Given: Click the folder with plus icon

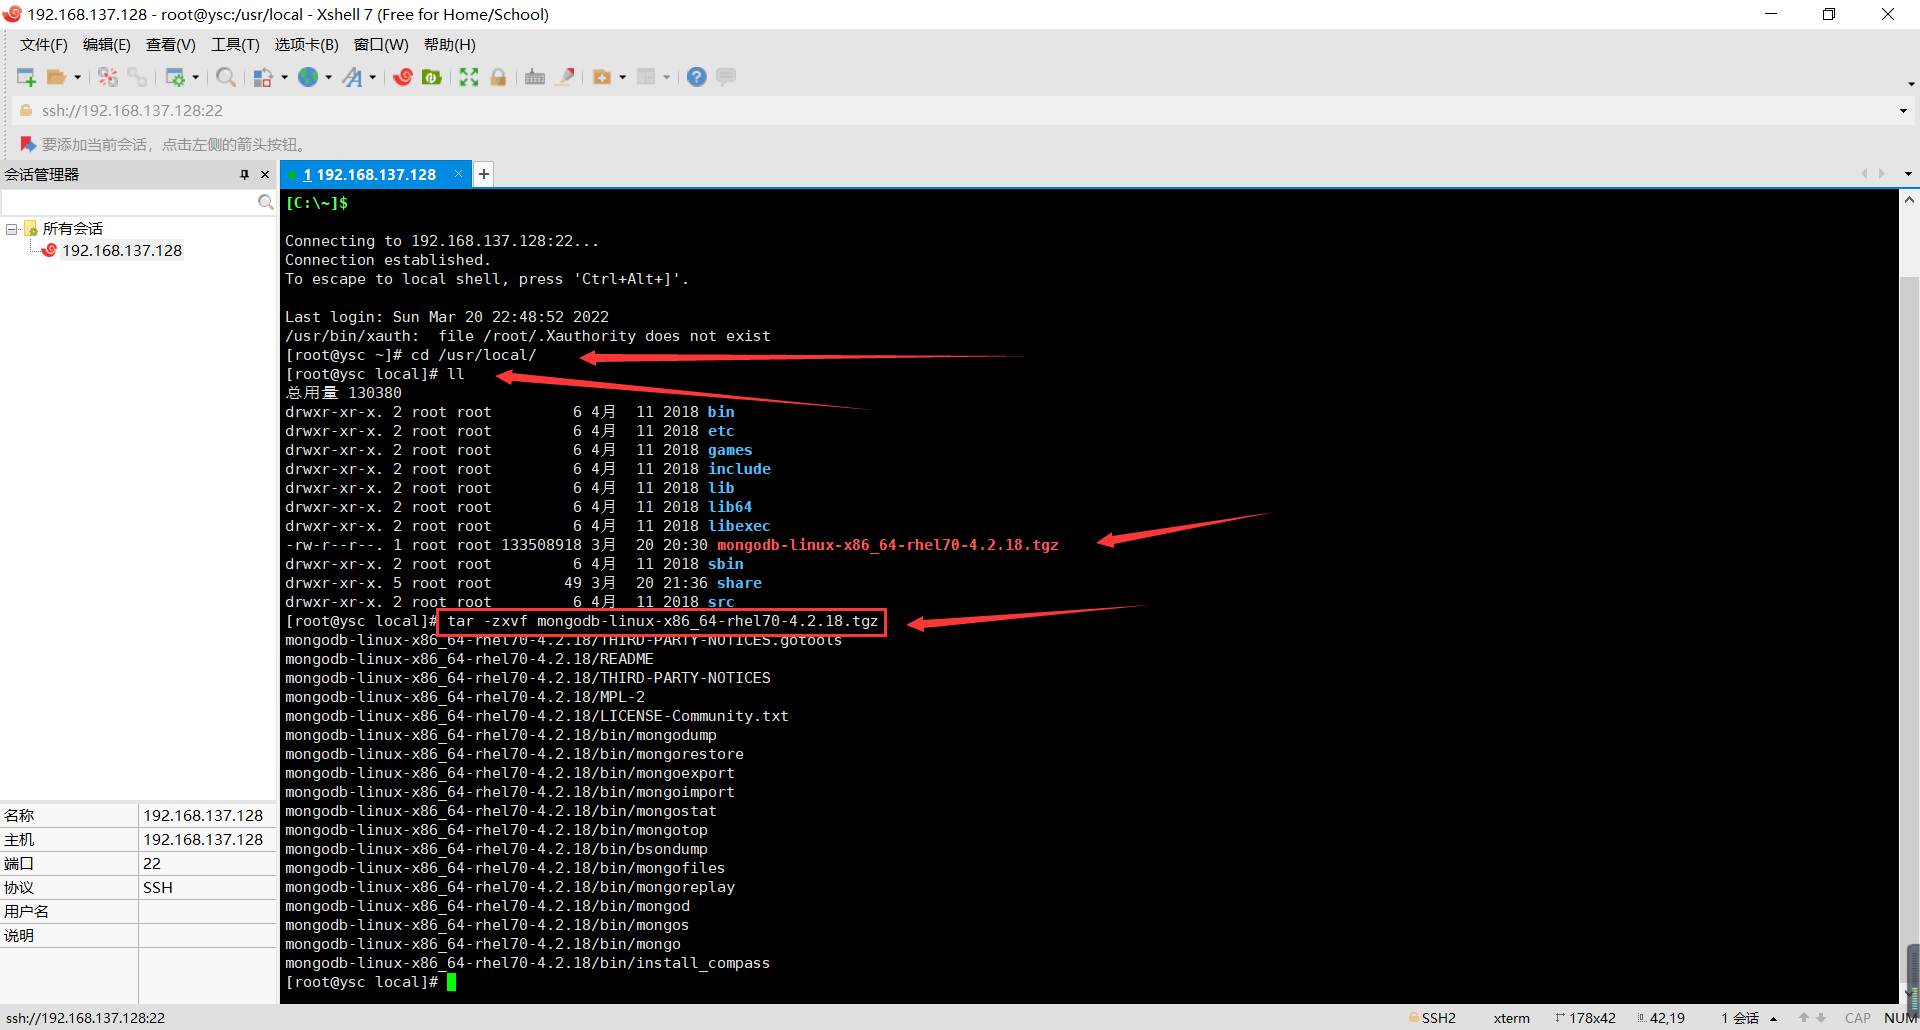Looking at the screenshot, I should [602, 77].
